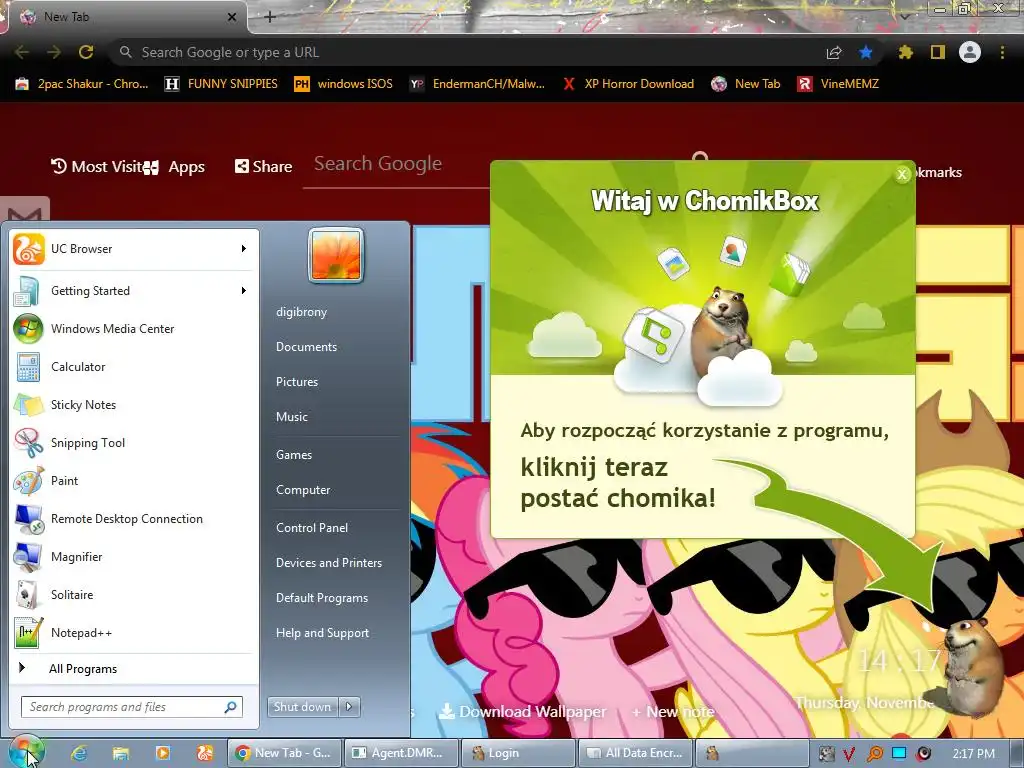1024x768 pixels.
Task: Open UC Browser in the taskbar
Action: pyautogui.click(x=204, y=753)
